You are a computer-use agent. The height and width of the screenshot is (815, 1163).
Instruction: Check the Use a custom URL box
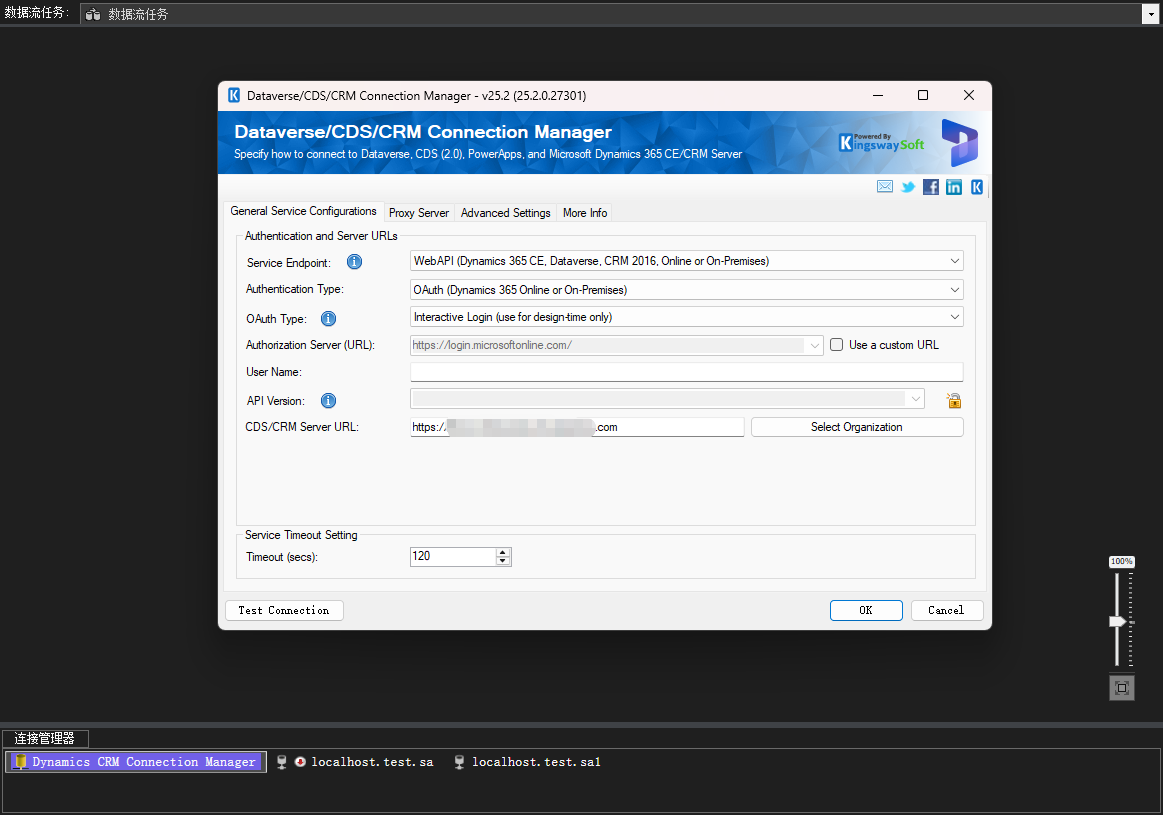(x=837, y=345)
